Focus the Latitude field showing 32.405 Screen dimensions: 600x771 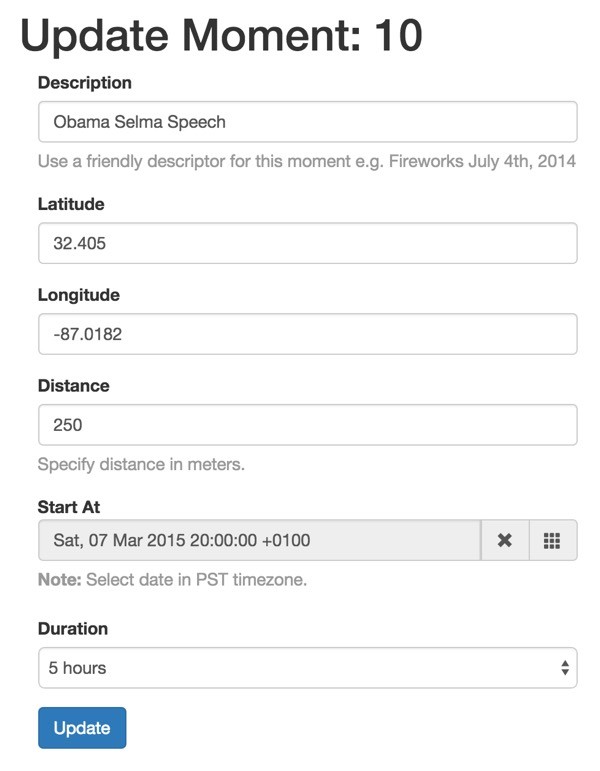[x=307, y=243]
